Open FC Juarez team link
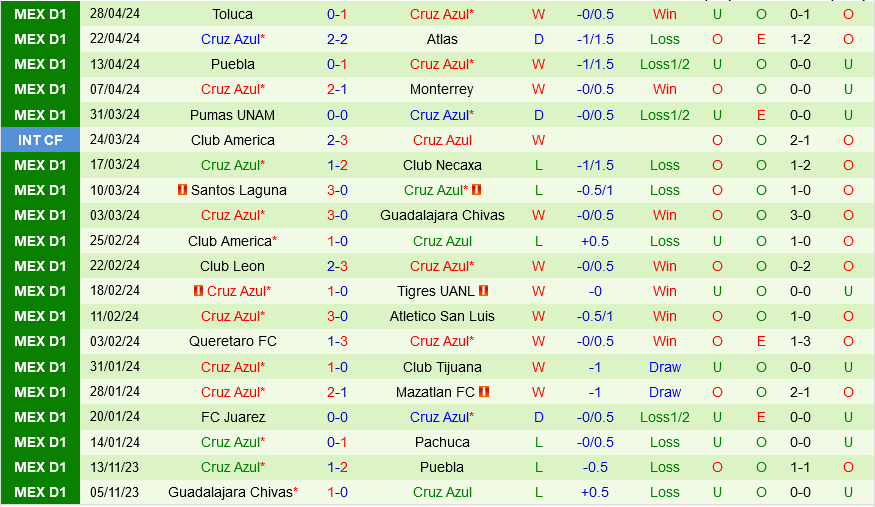The image size is (875, 507). pyautogui.click(x=233, y=417)
